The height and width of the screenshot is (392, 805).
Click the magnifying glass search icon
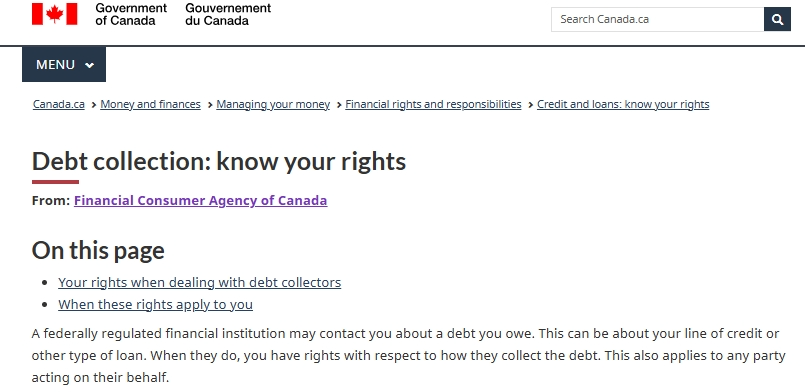point(777,19)
